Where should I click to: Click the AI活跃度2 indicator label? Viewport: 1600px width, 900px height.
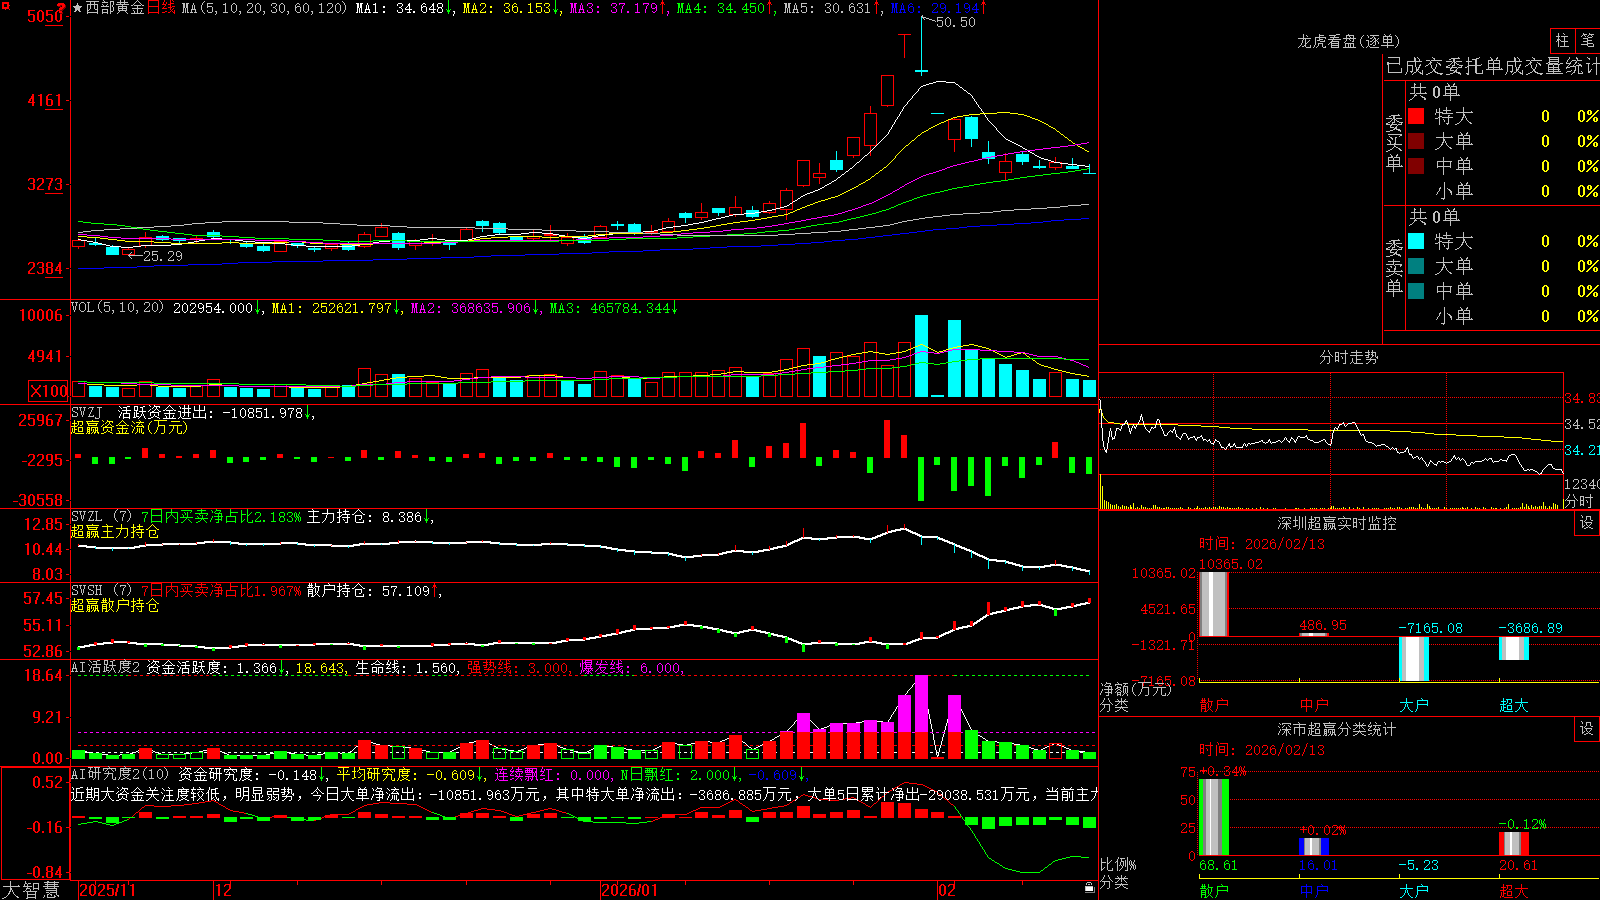tap(106, 668)
